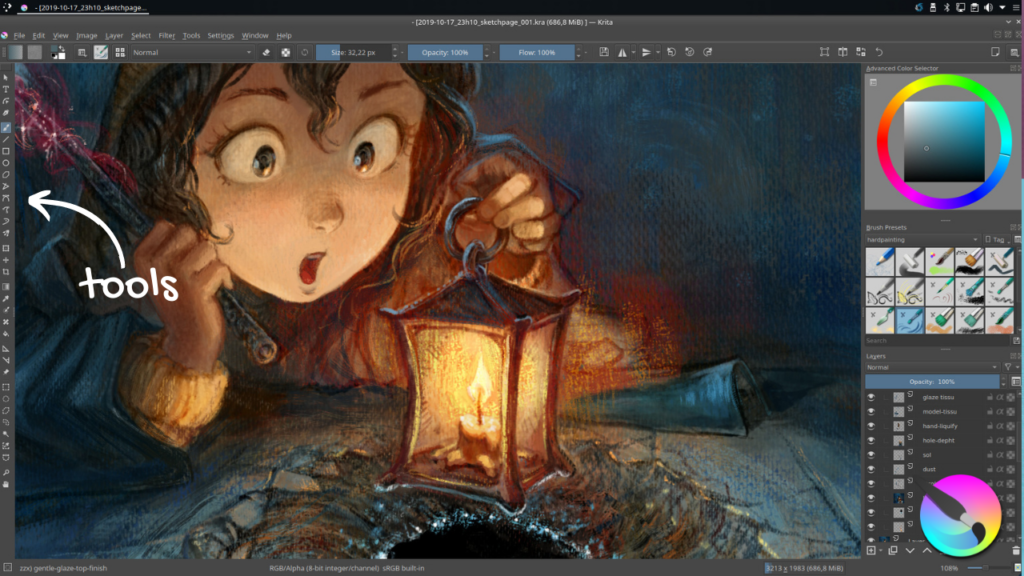Select the Move tool in the toolbox
Screen dimensions: 1024x576
6,260
